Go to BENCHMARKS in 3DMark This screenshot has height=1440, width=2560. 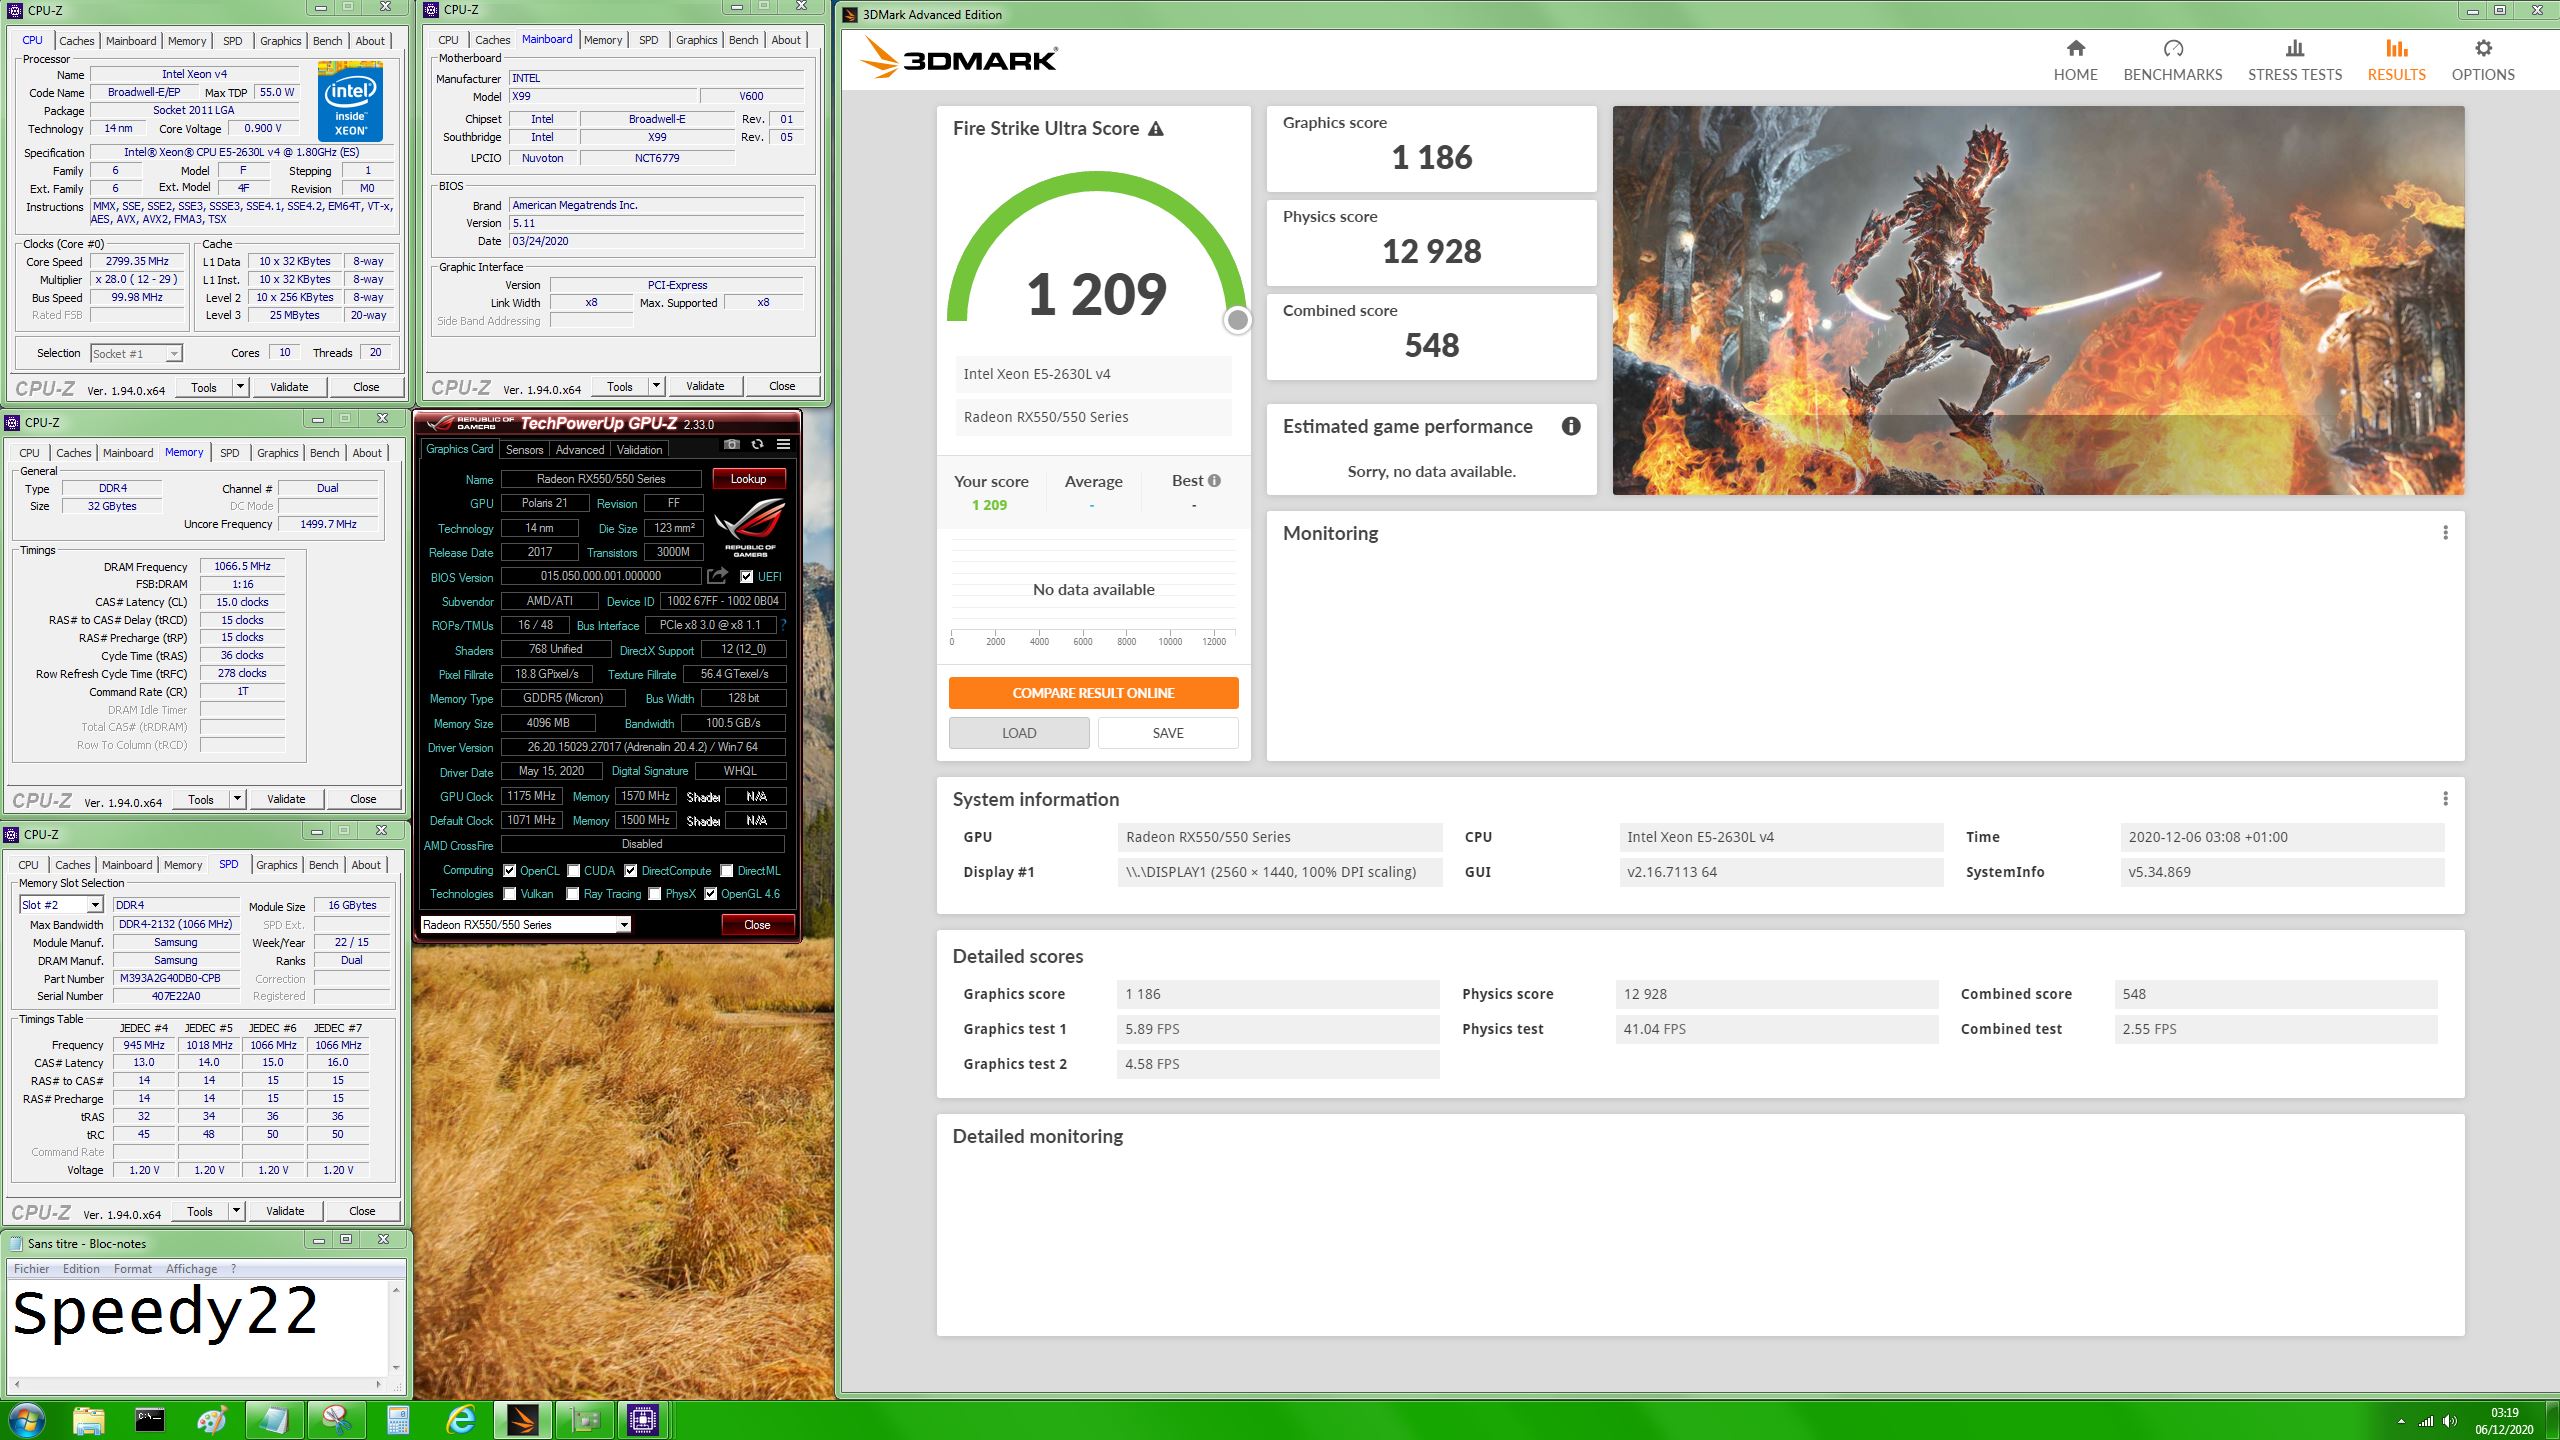tap(2172, 60)
